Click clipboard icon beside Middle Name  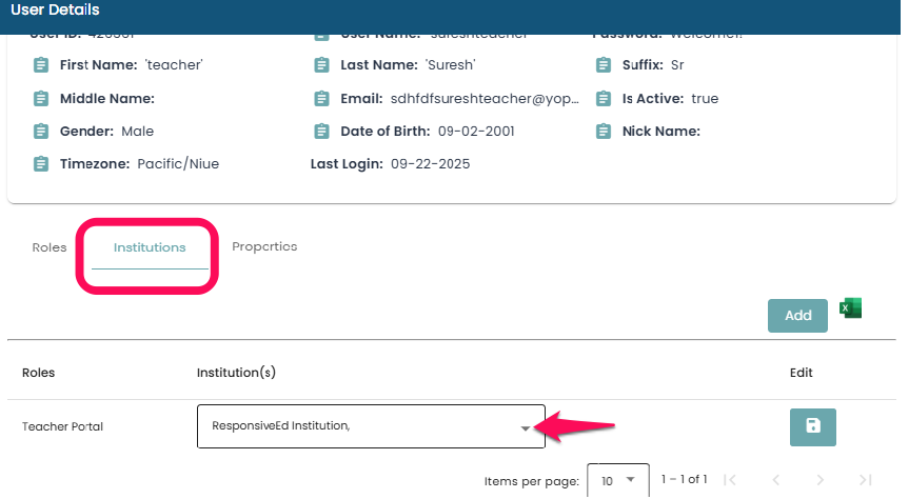point(40,99)
